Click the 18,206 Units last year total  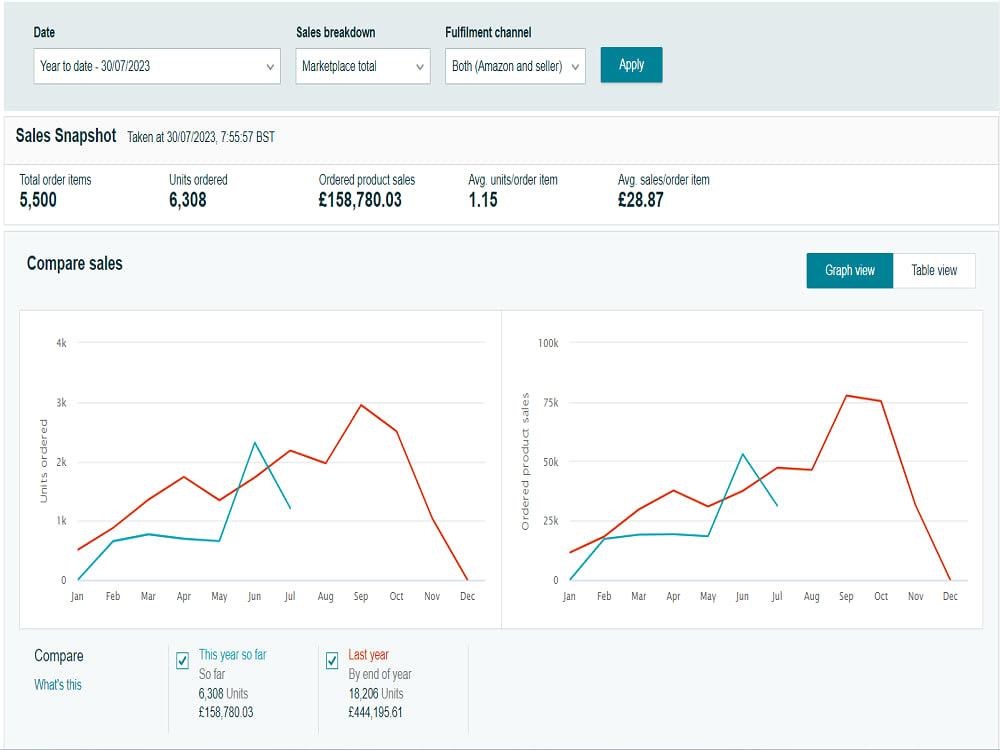376,694
